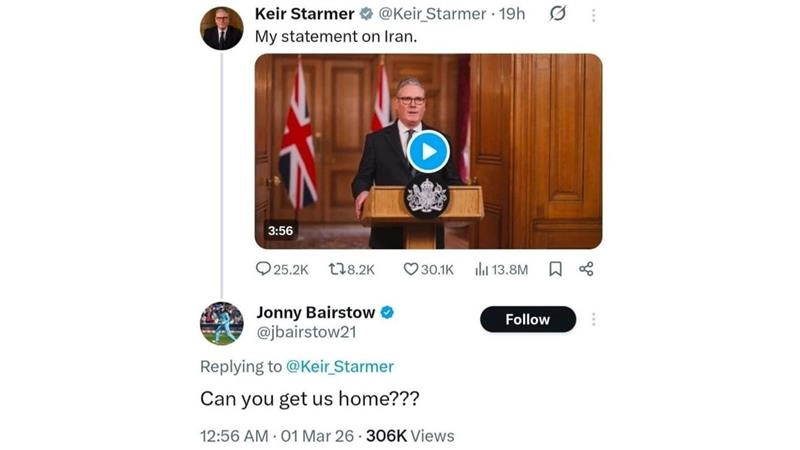Click Jonny Bairstow's verified badge
Viewport: 800px width, 450px height.
tap(387, 312)
